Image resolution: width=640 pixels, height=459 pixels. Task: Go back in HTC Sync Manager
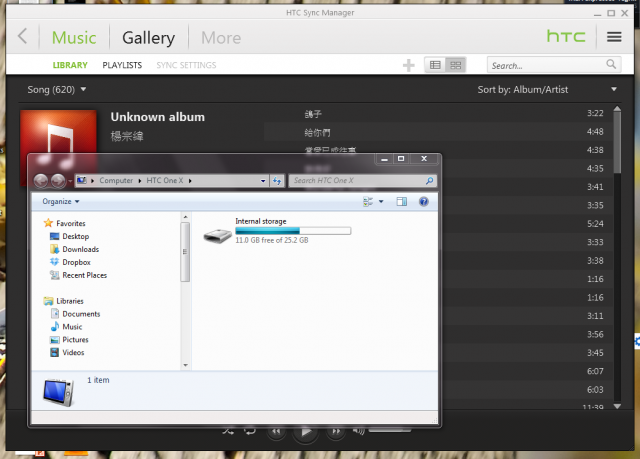[23, 36]
